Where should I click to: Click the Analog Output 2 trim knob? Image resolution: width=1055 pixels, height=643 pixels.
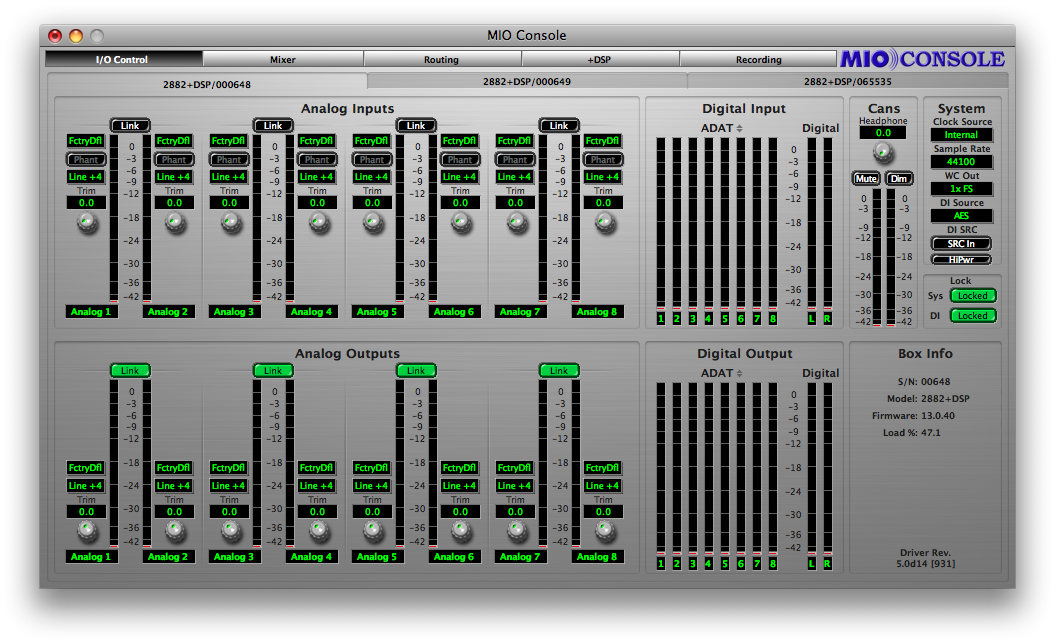[x=175, y=532]
